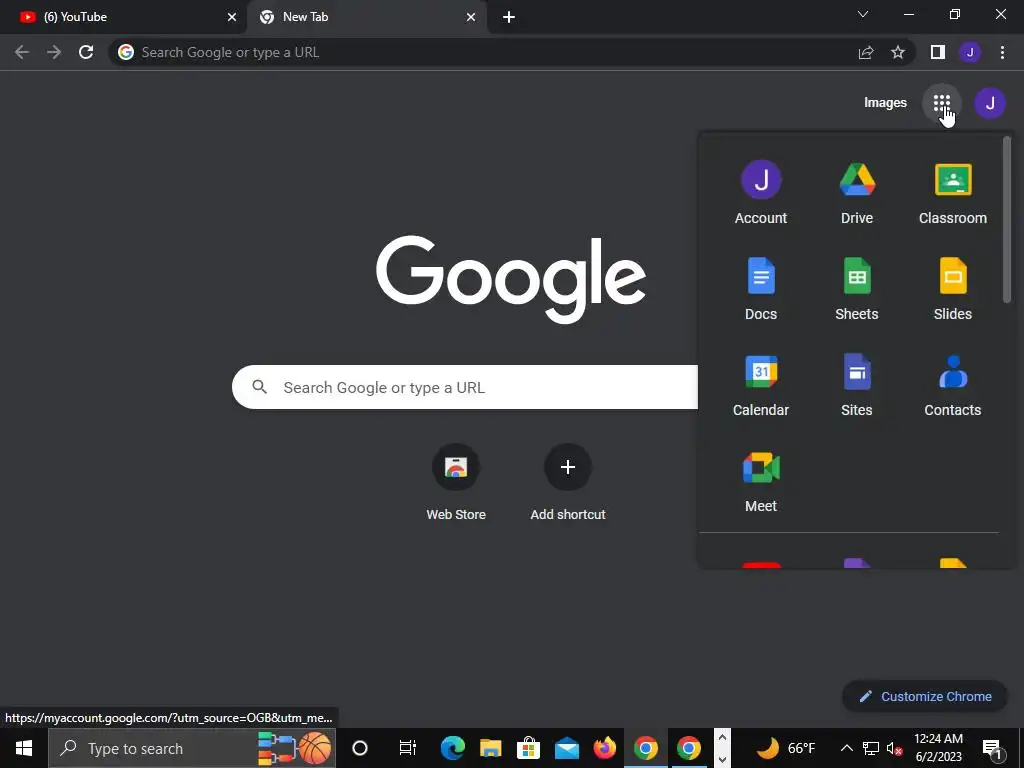
Task: Show hidden system tray icons
Action: [846, 748]
